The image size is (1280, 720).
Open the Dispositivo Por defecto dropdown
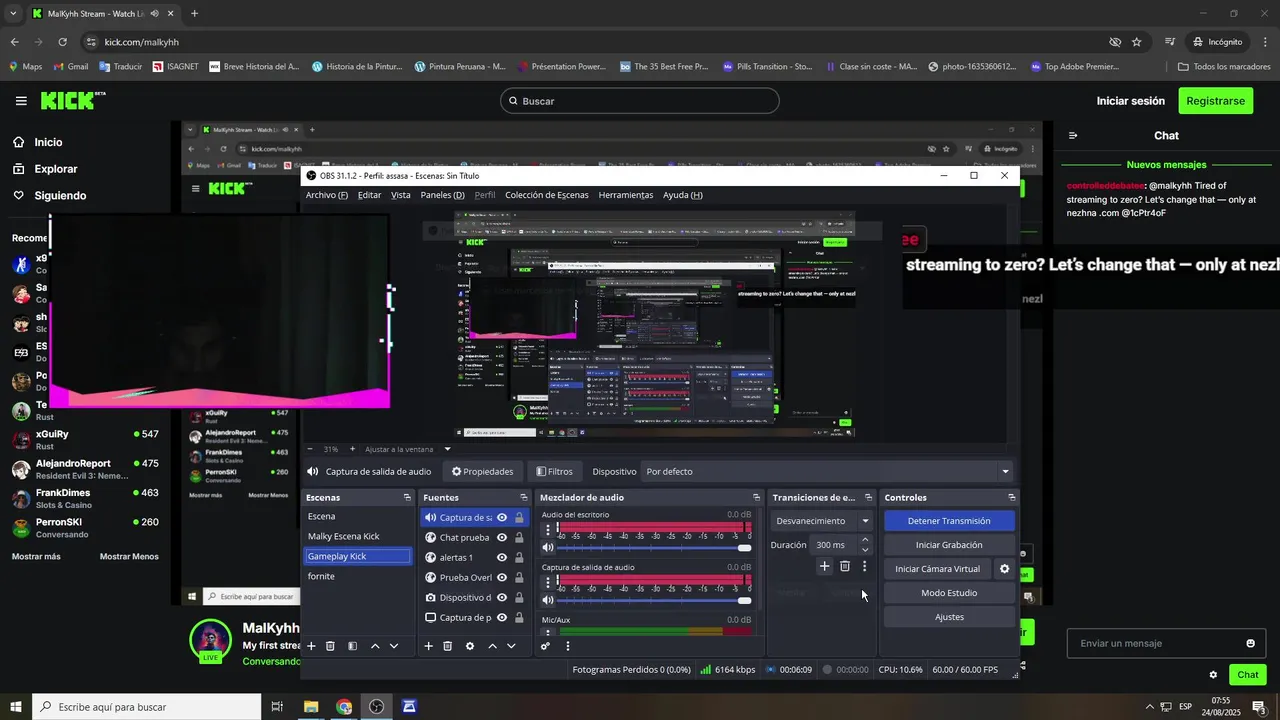827,471
